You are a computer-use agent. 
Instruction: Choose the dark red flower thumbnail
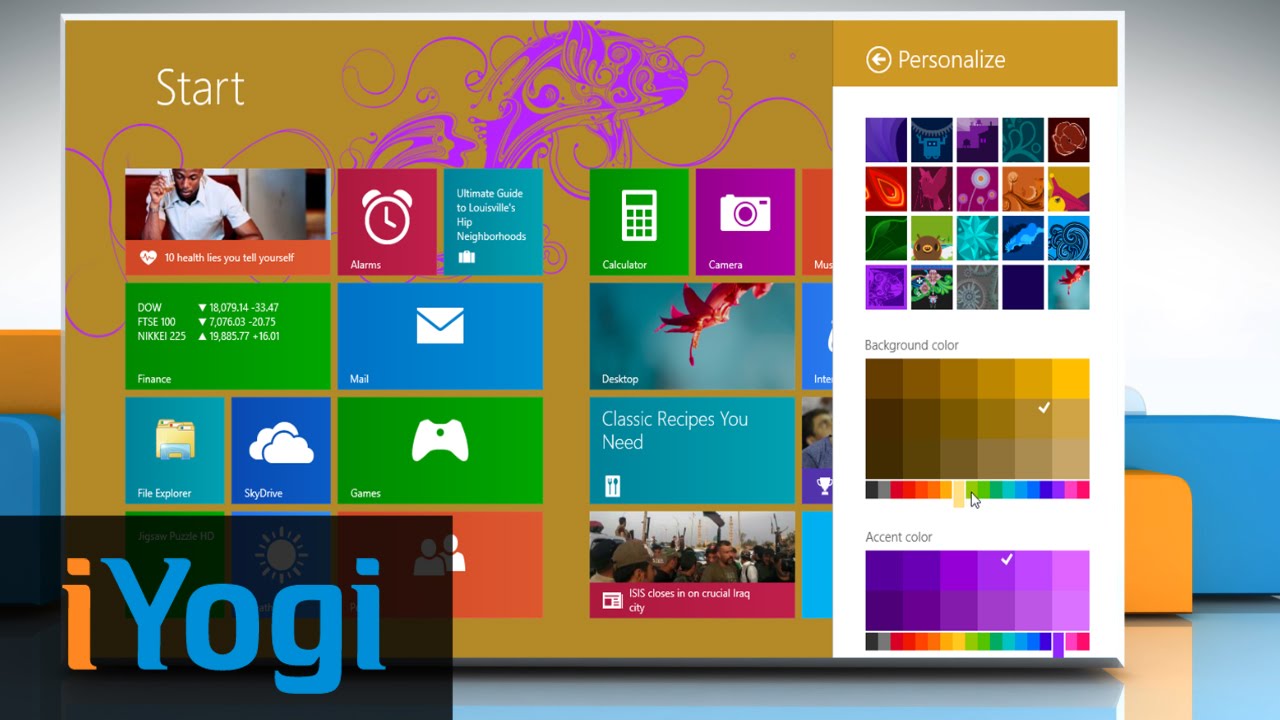tap(1069, 140)
